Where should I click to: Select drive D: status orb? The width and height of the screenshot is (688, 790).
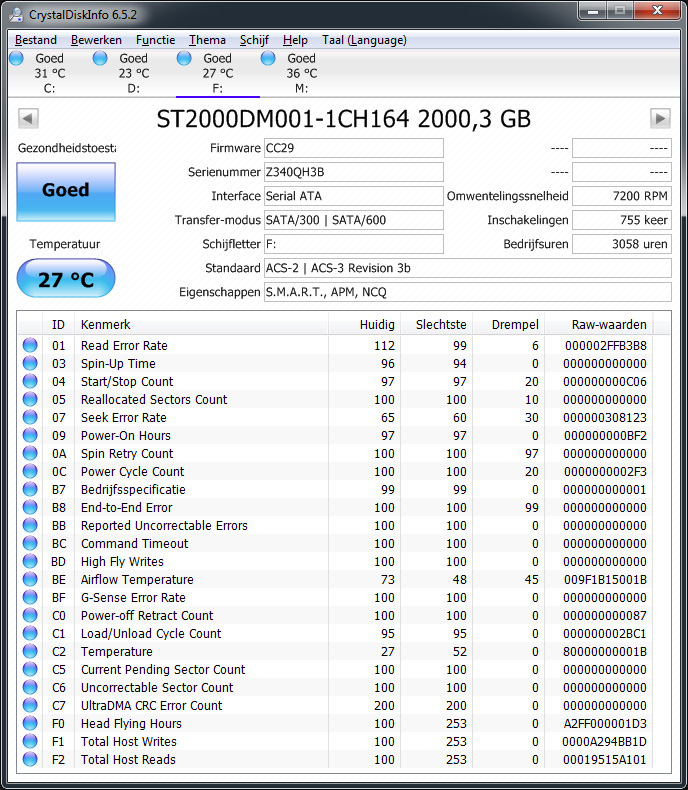point(100,58)
